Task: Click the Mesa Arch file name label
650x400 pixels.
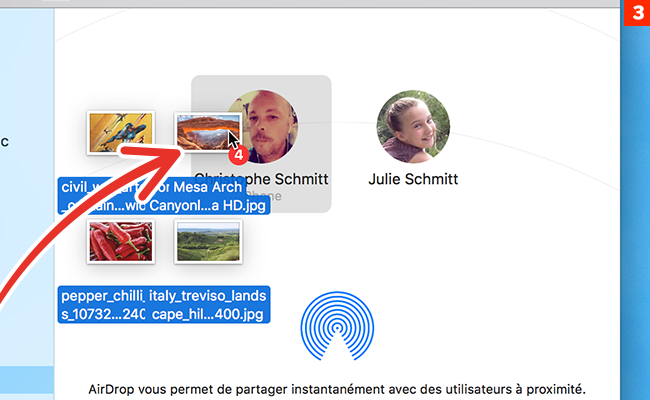Action: 205,188
